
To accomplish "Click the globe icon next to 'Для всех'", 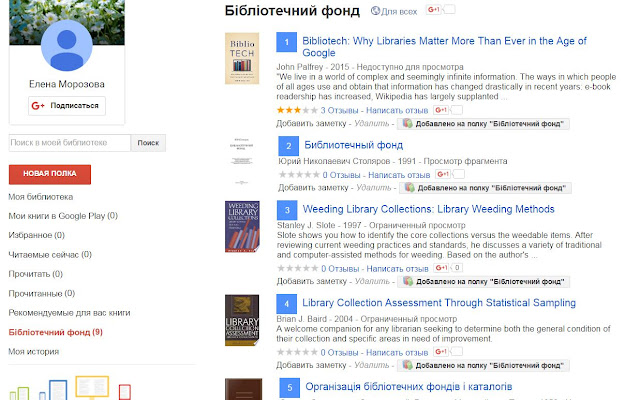I will coord(375,11).
